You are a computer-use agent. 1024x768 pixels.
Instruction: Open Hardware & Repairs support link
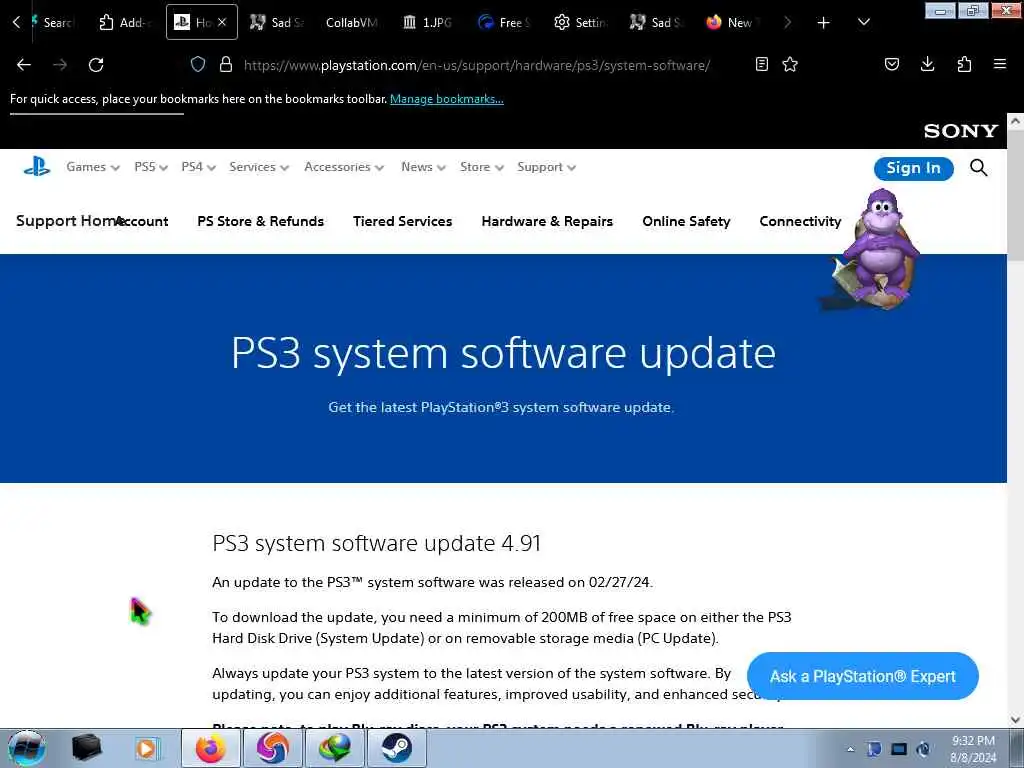coord(547,221)
